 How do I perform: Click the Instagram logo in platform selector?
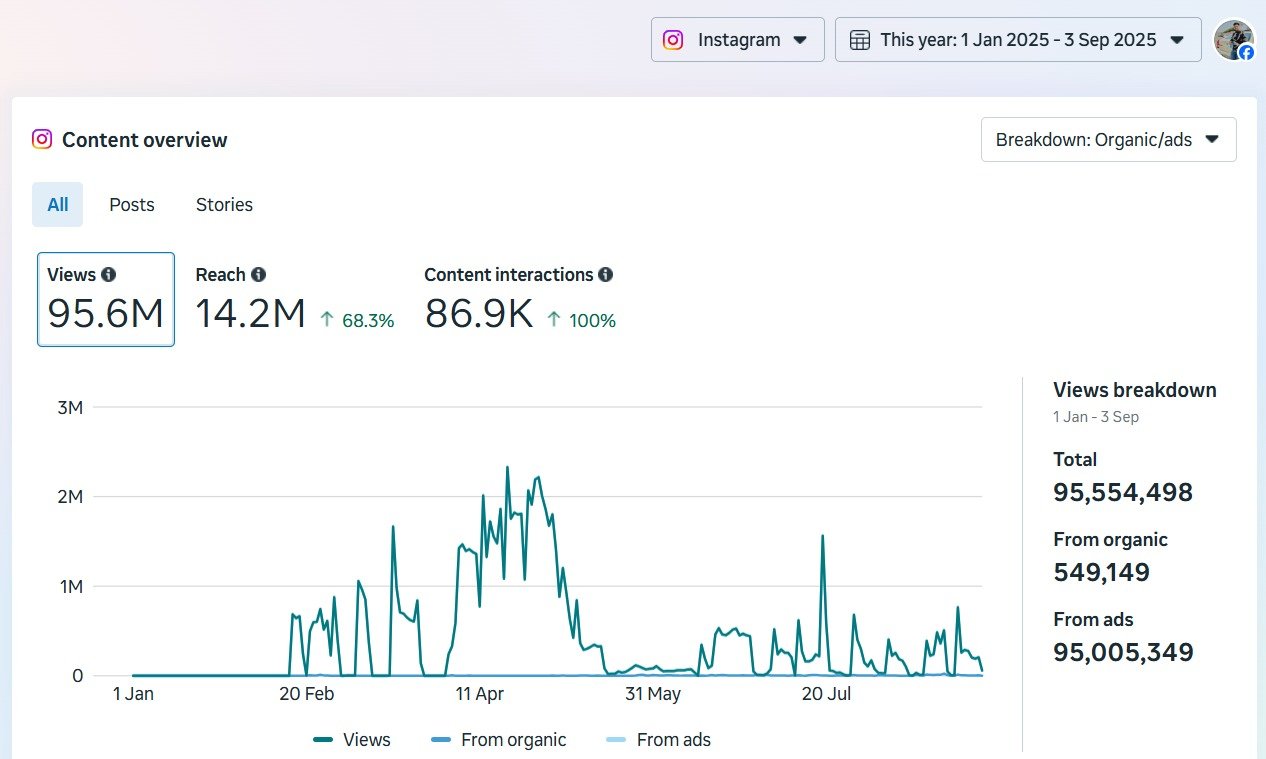click(x=673, y=40)
